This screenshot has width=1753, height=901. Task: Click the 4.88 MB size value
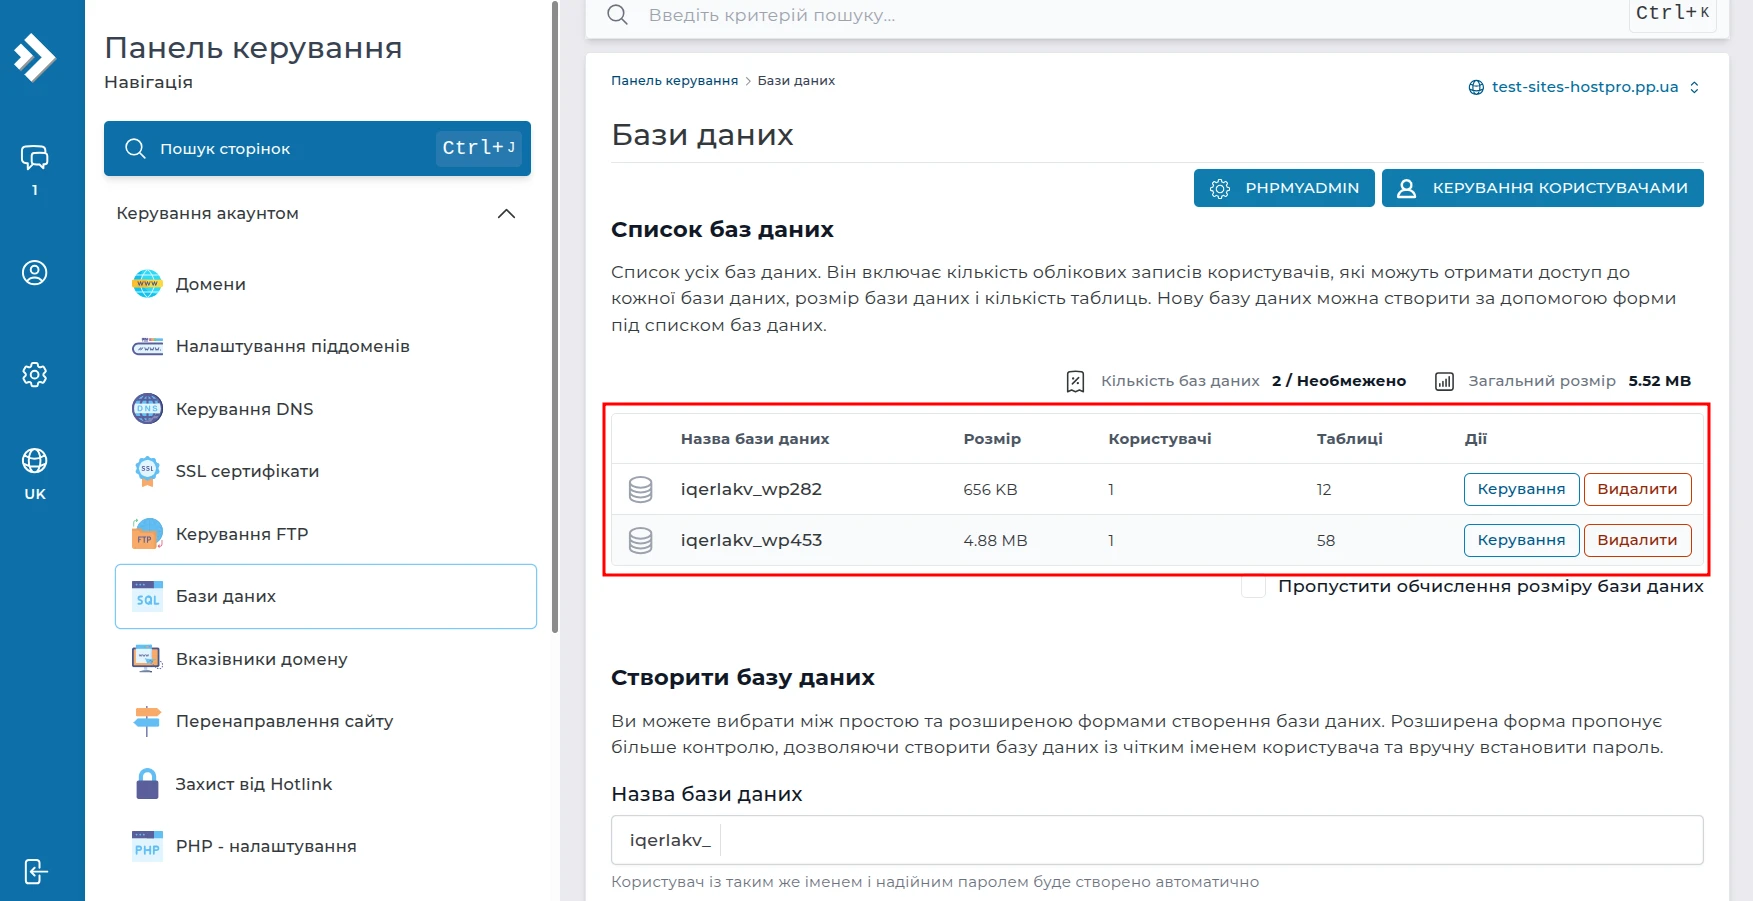click(x=995, y=541)
